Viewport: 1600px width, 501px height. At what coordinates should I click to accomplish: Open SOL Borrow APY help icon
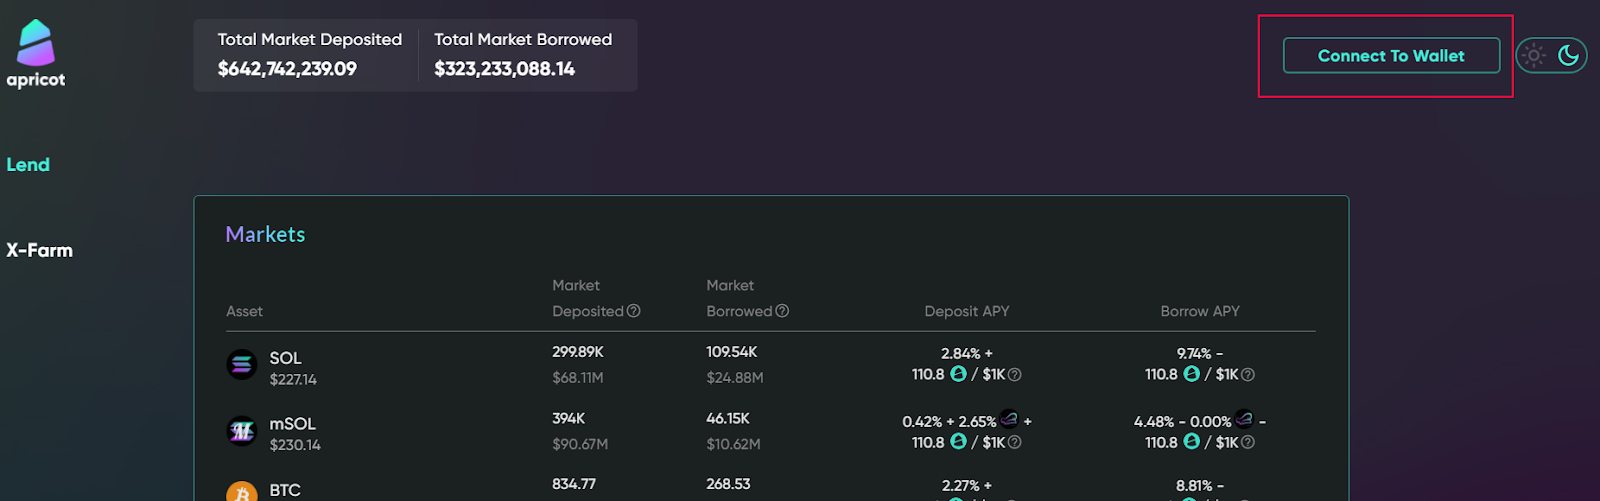pyautogui.click(x=1247, y=375)
